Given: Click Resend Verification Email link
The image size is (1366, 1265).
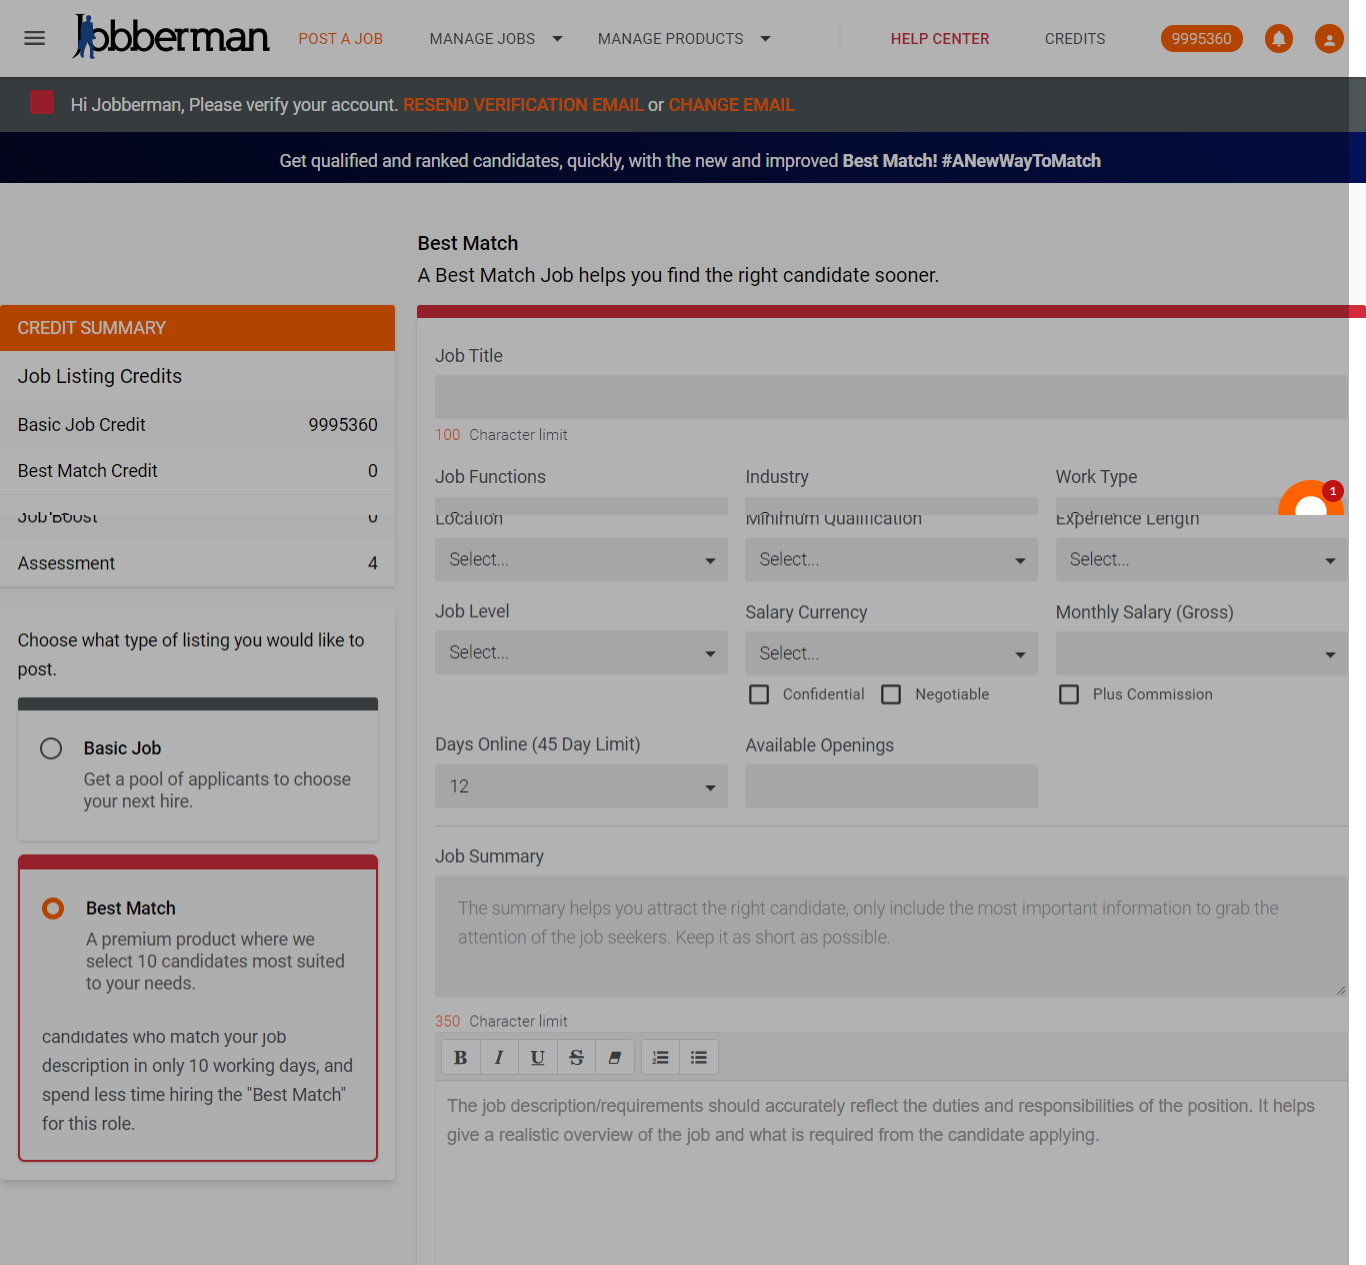Looking at the screenshot, I should click(x=523, y=105).
